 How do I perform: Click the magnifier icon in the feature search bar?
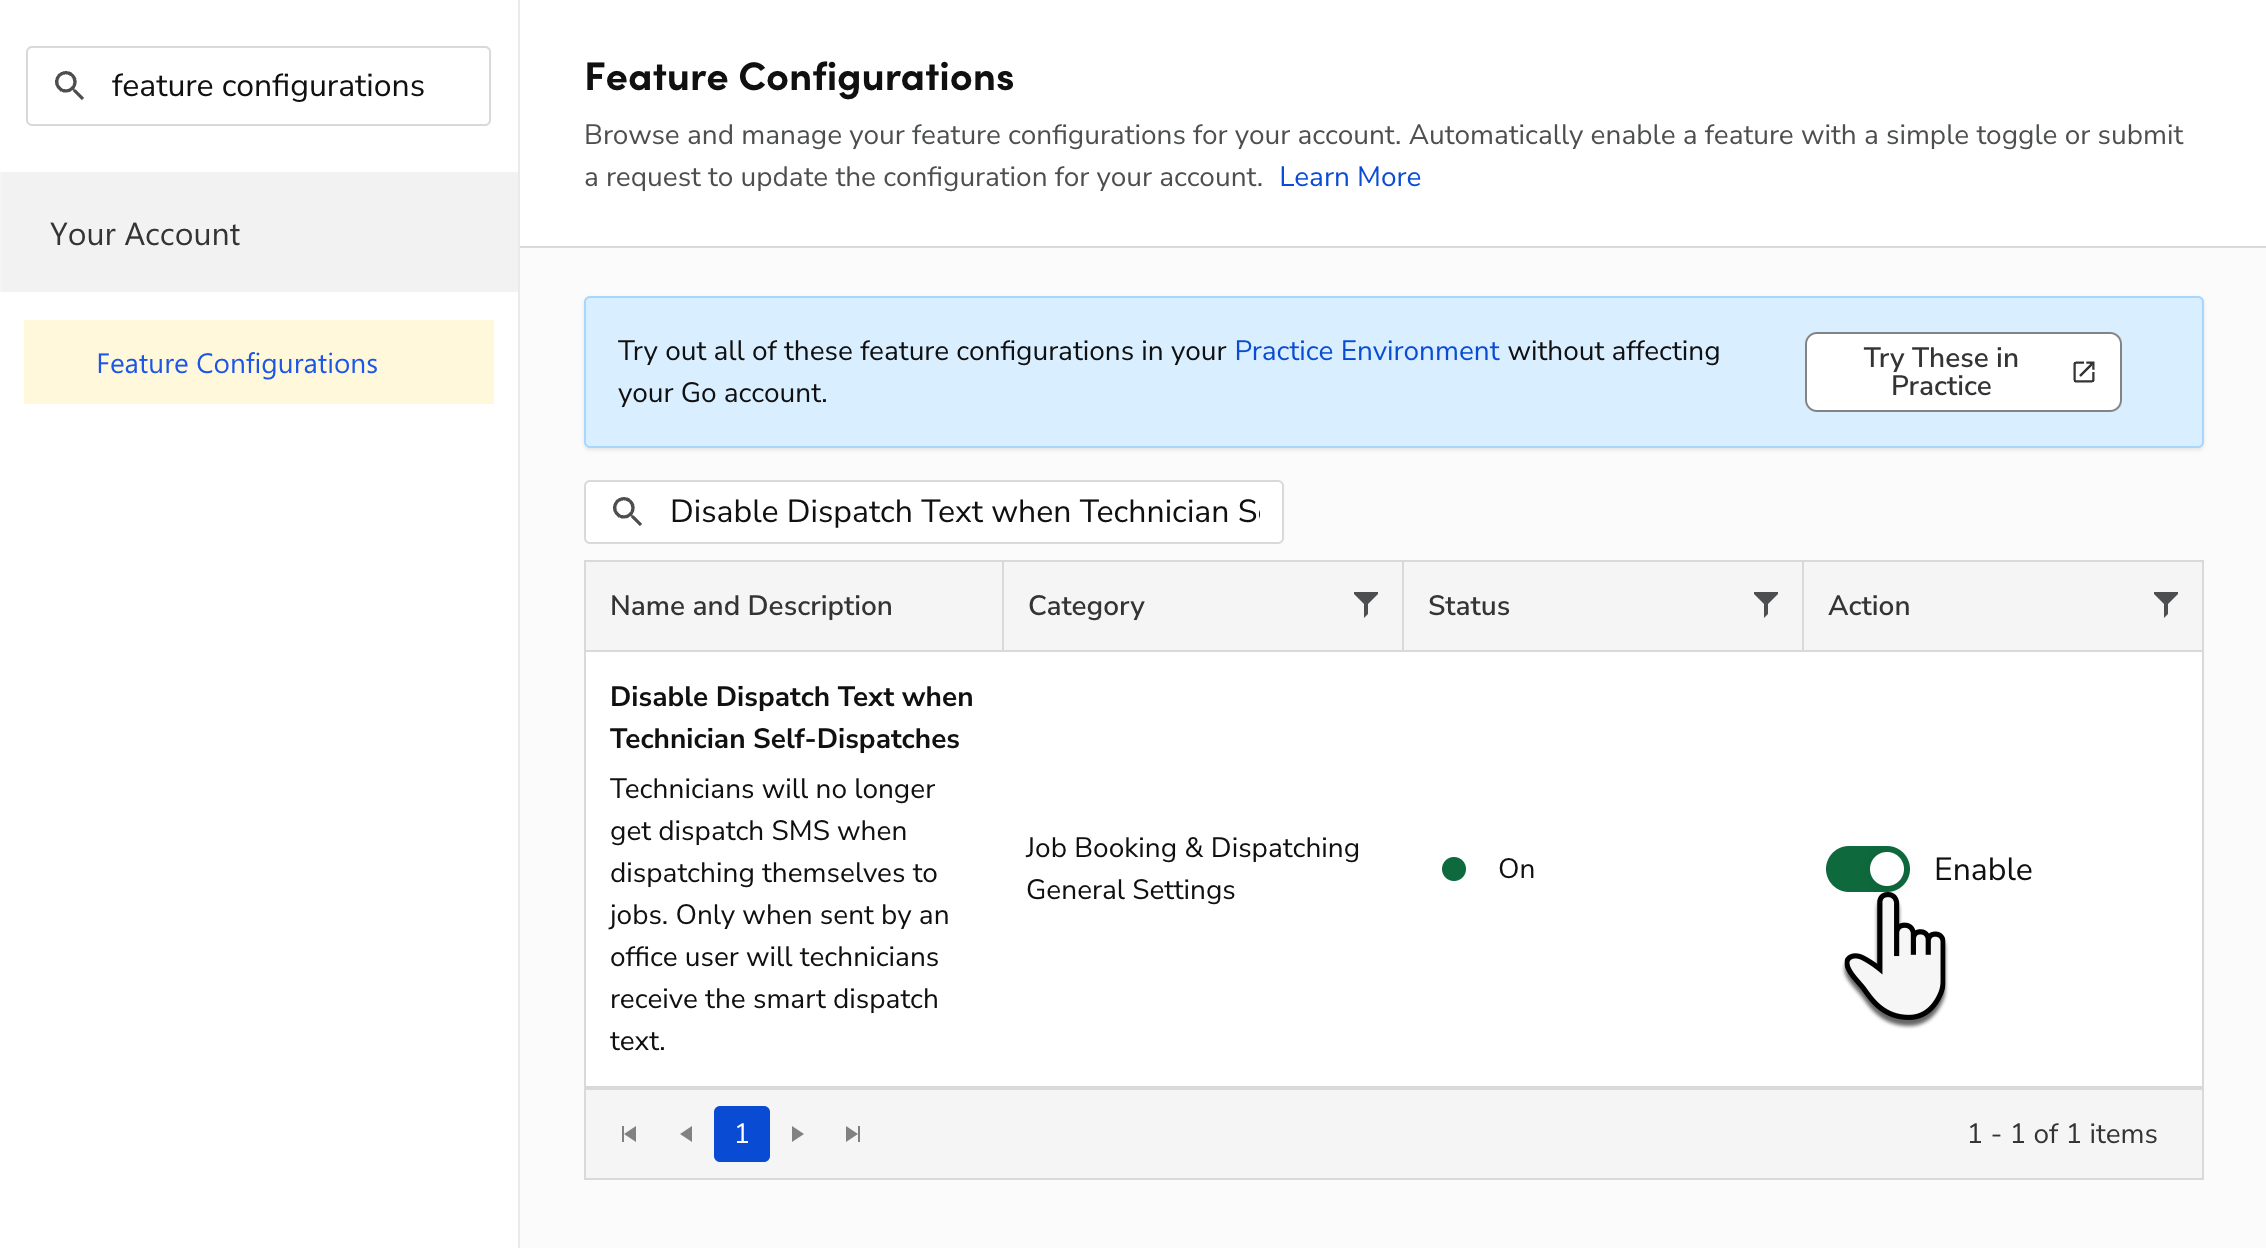tap(627, 511)
